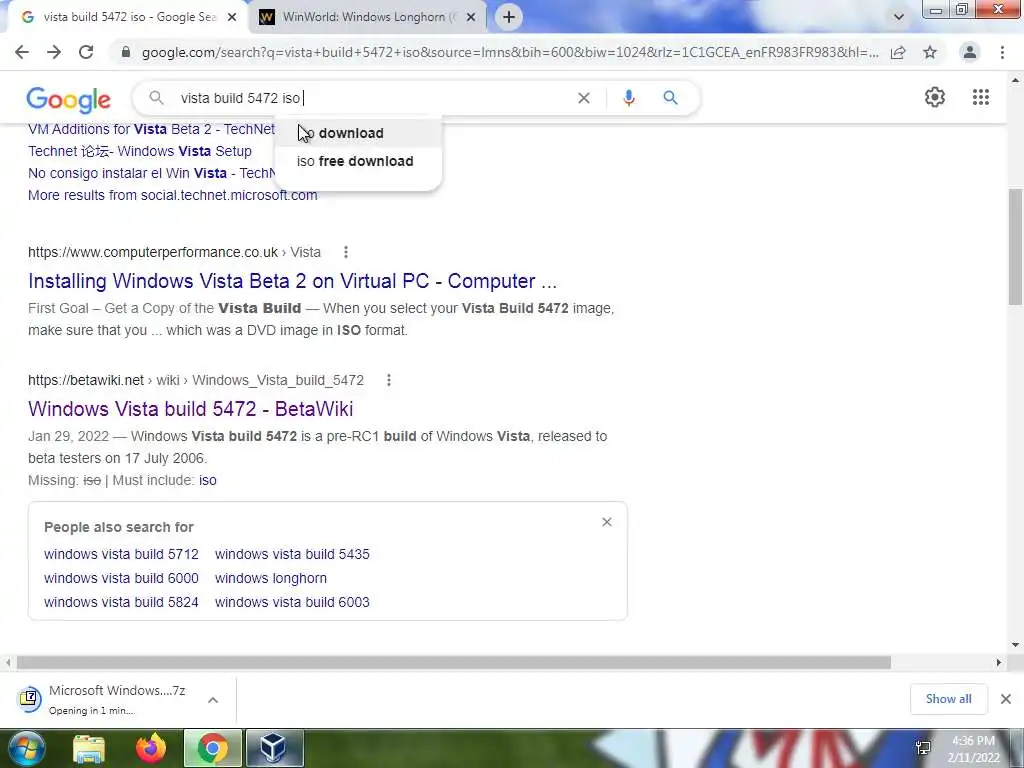Open options for the computerperformance.co.uk result
The width and height of the screenshot is (1024, 768).
[x=345, y=252]
